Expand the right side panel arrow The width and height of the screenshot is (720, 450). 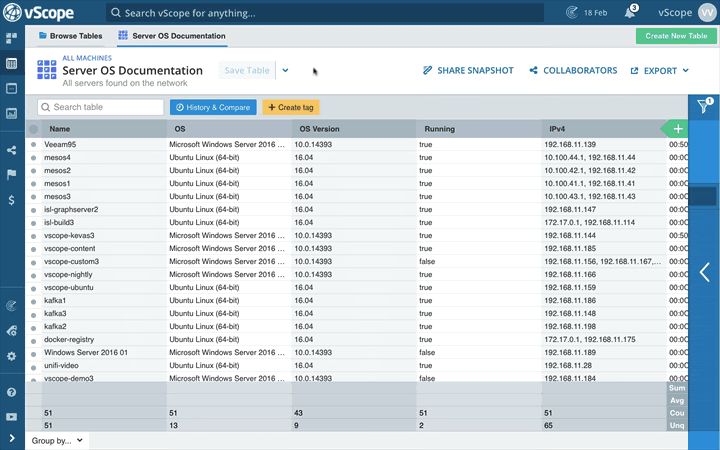704,272
